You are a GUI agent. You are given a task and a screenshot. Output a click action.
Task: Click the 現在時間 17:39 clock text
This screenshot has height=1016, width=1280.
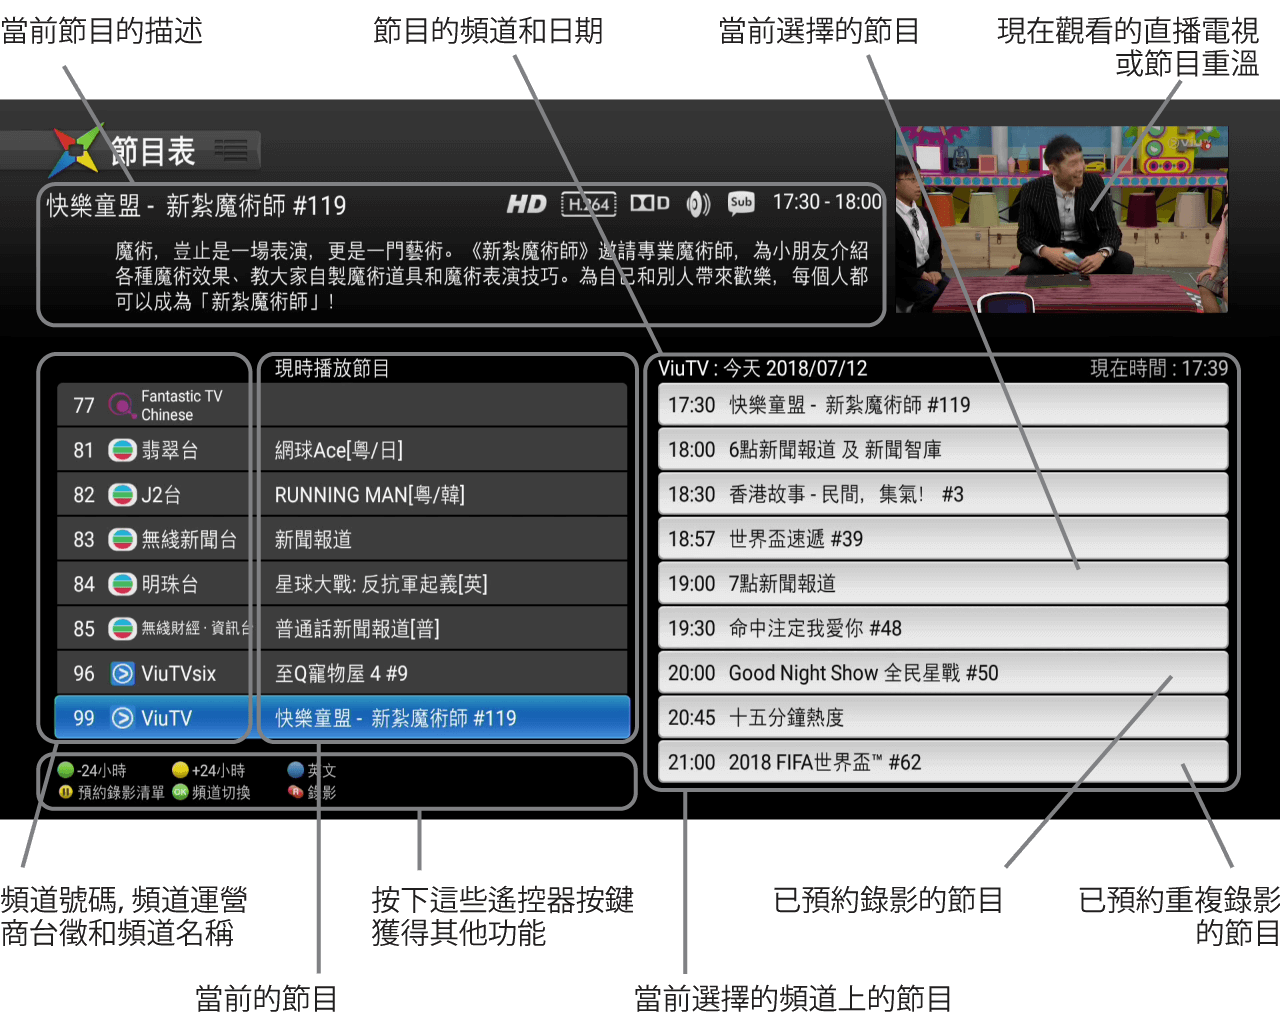click(x=1159, y=368)
